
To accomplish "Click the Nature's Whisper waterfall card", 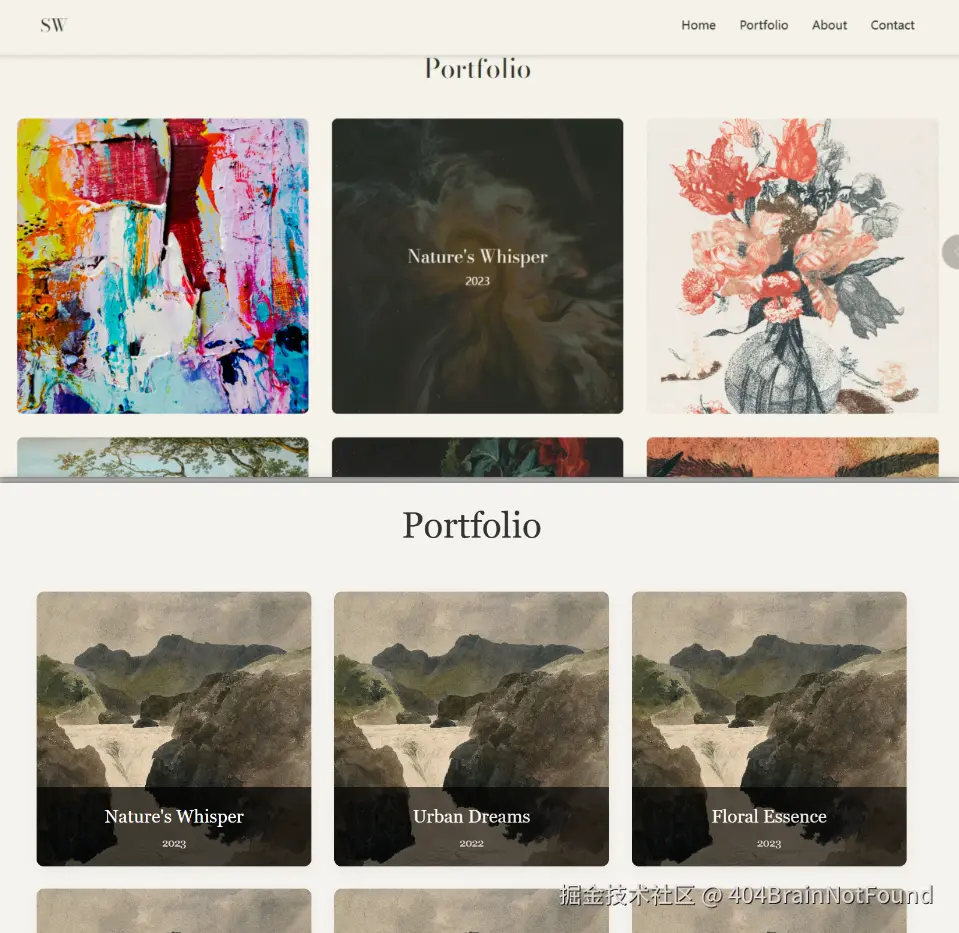I will (174, 729).
